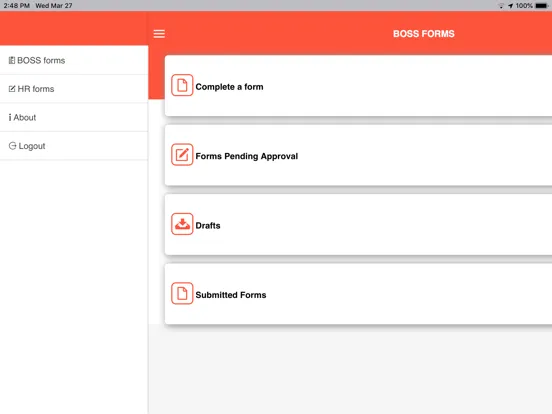The width and height of the screenshot is (552, 414).
Task: Select Logout in the sidebar
Action: tap(74, 146)
